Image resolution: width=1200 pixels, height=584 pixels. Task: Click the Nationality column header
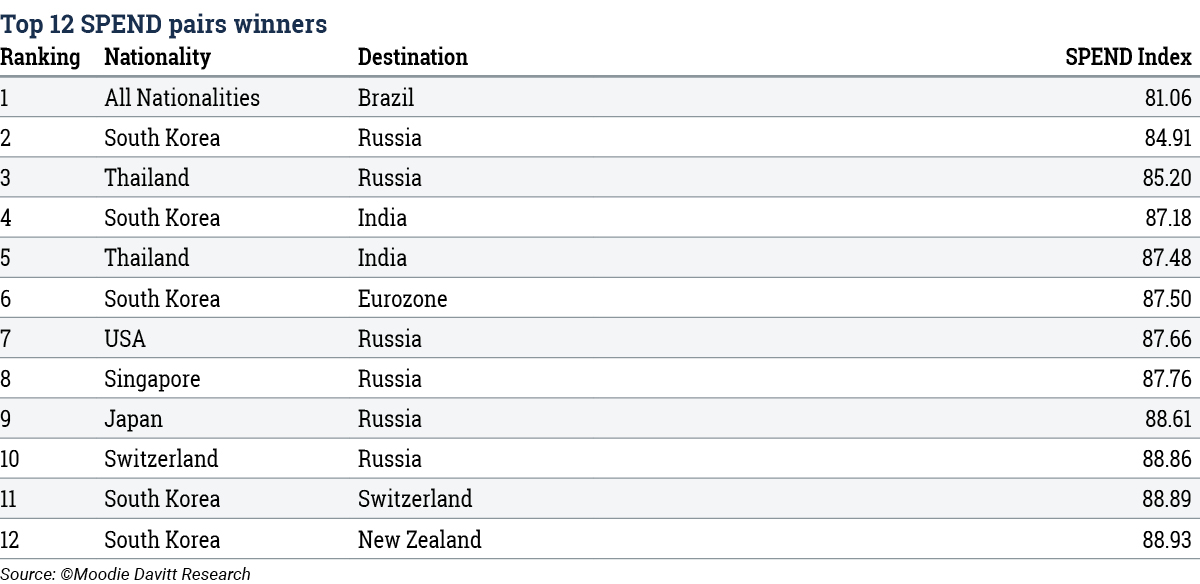tap(158, 57)
